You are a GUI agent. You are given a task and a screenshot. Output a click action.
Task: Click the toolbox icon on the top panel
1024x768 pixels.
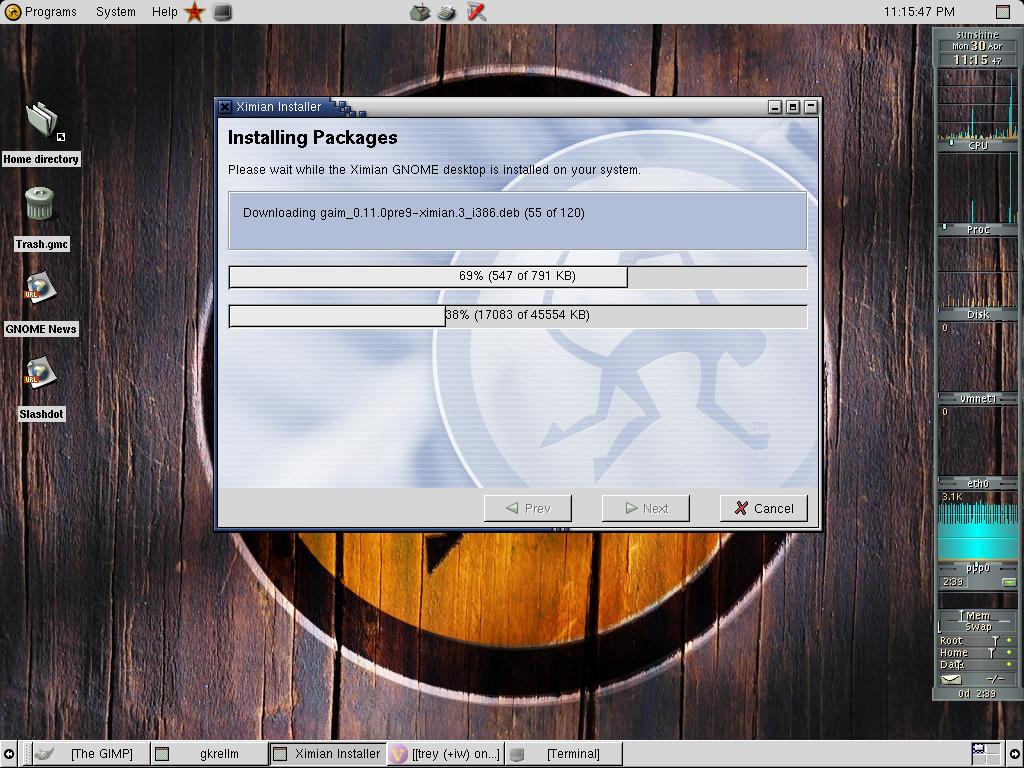click(x=421, y=12)
